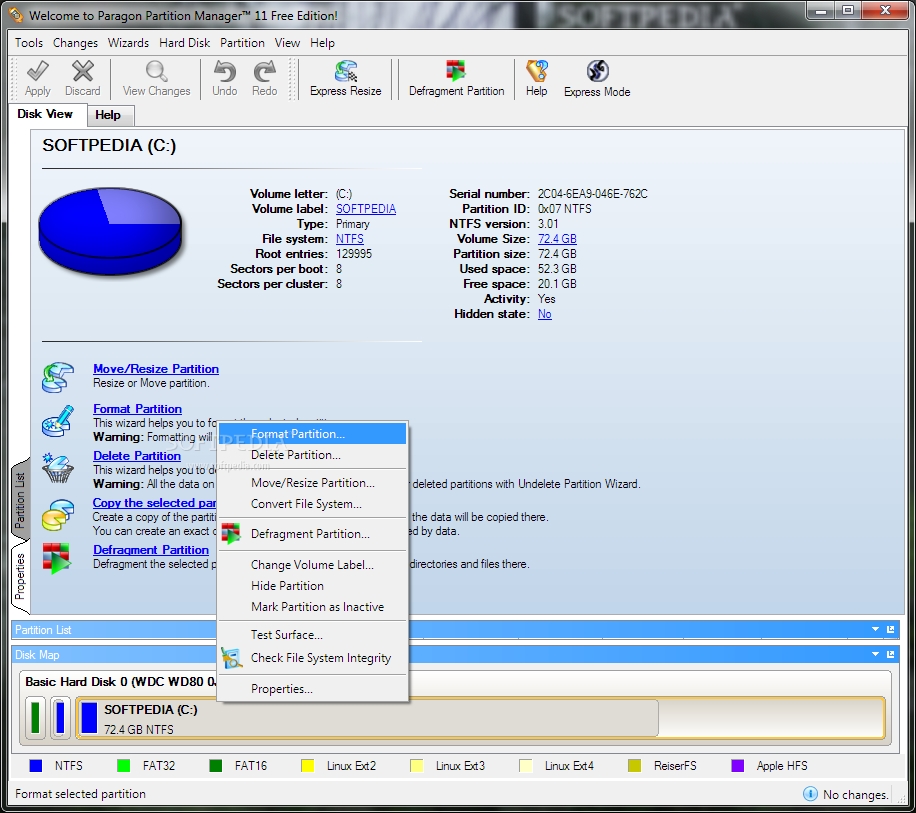Choose Hide Partition menu entry
This screenshot has height=813, width=916.
click(x=313, y=586)
